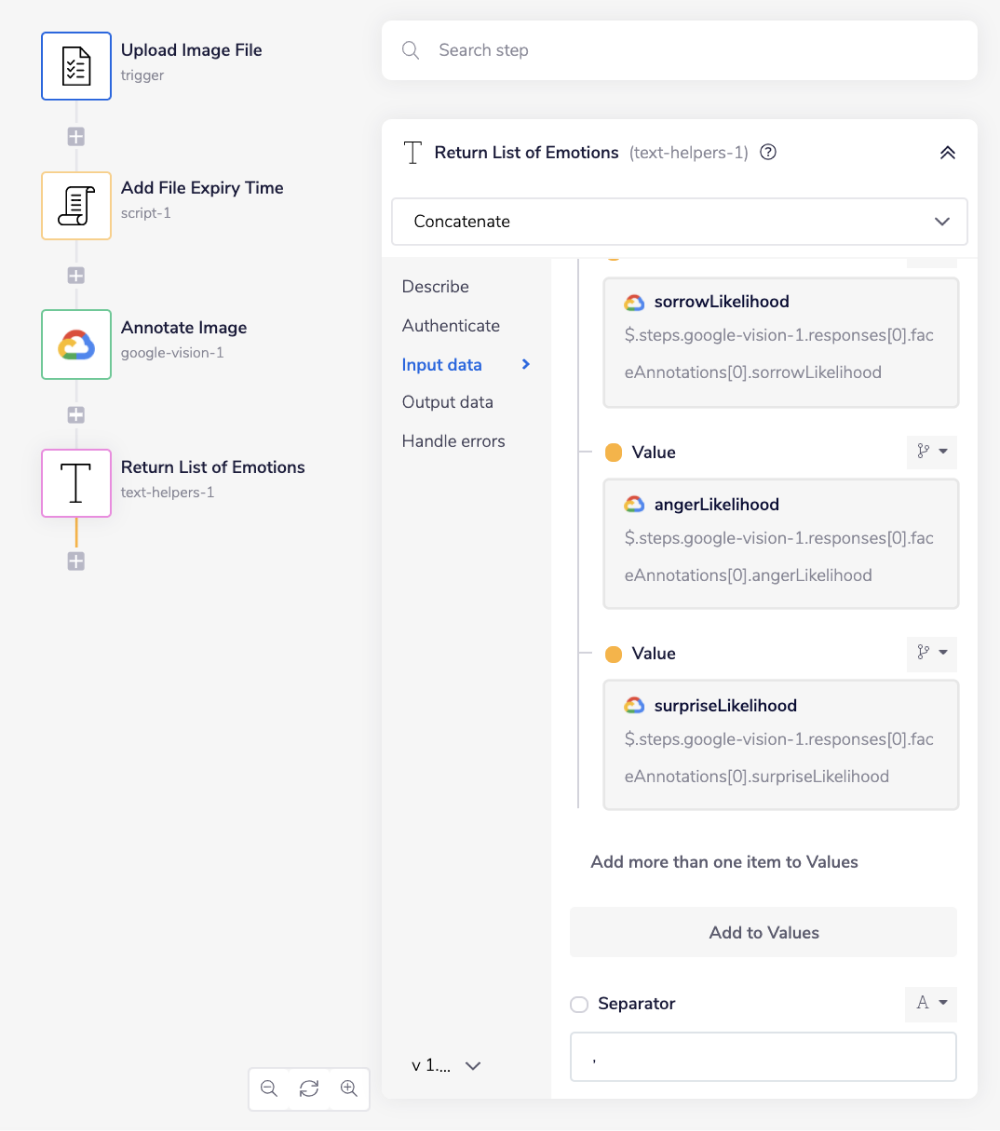Click inside the Separator text field
Viewport: 1000px width, 1131px height.
click(763, 1057)
